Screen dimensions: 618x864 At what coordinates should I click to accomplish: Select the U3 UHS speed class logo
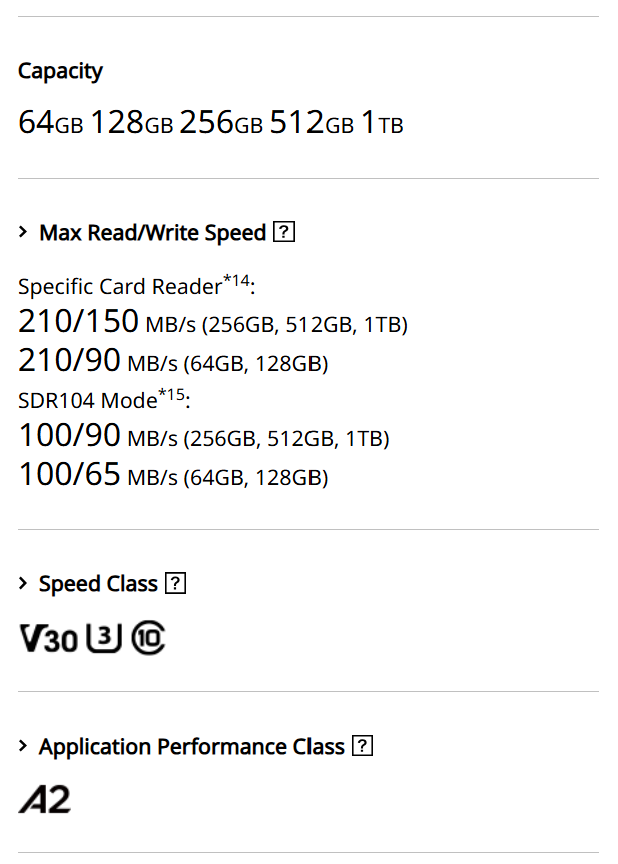pyautogui.click(x=104, y=638)
